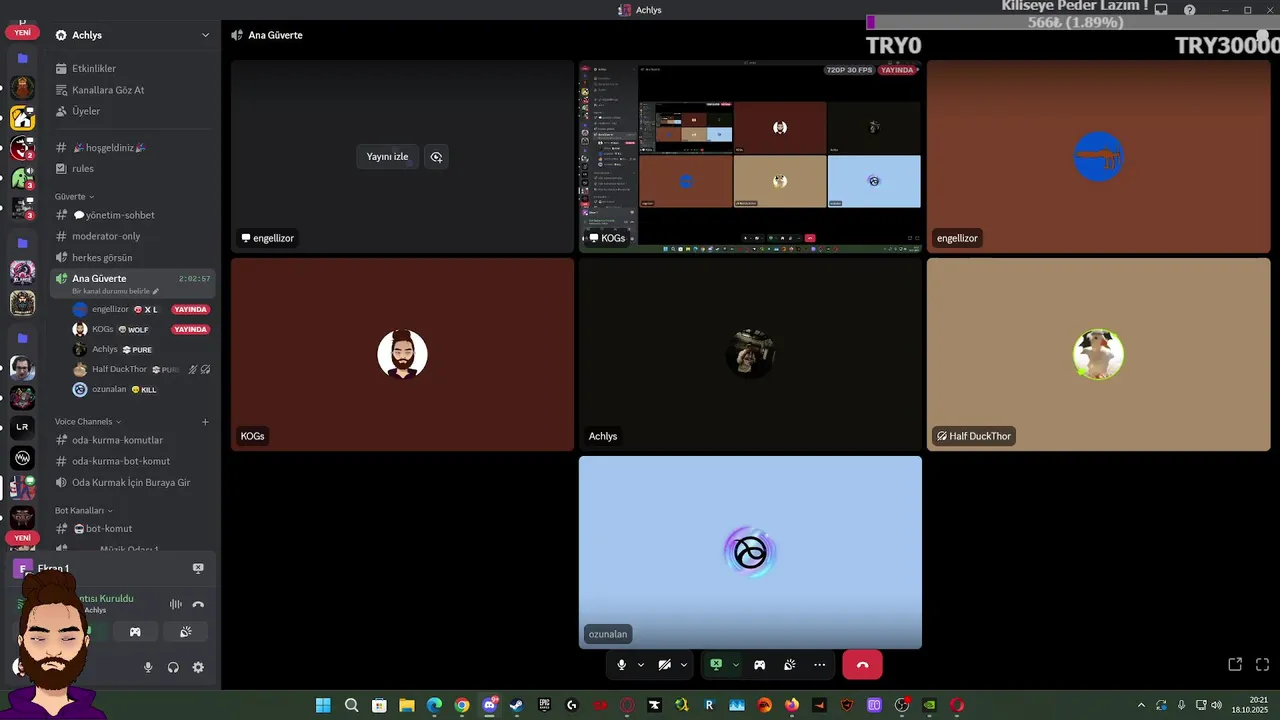The width and height of the screenshot is (1280, 720).
Task: Pop out call window icon
Action: point(1235,665)
